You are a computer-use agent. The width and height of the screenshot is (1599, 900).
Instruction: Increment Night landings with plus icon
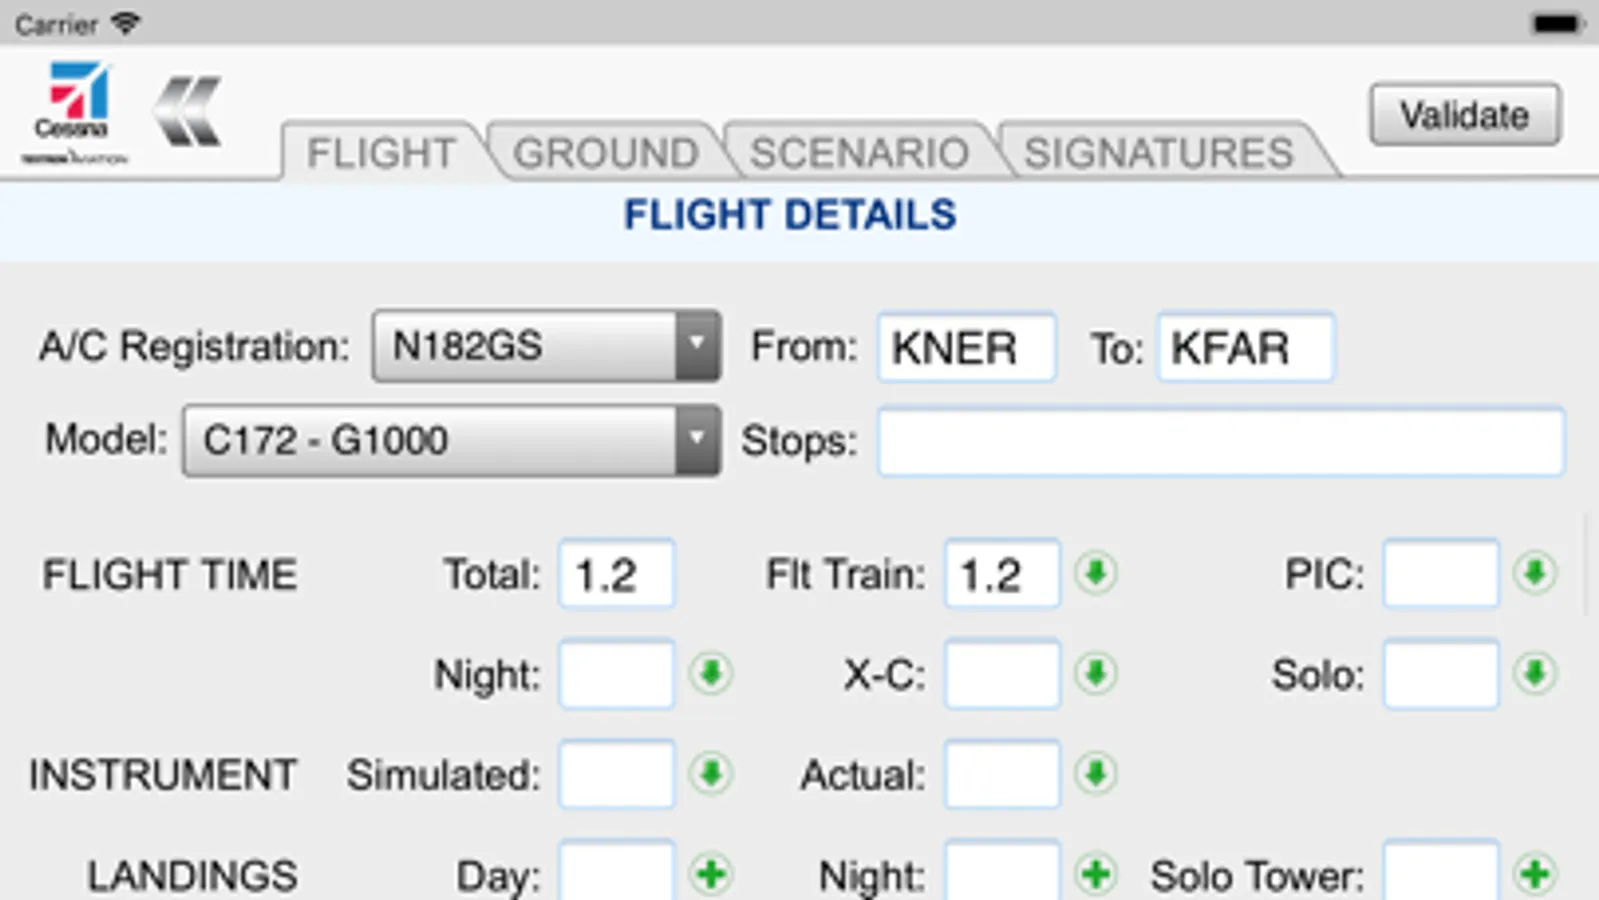click(1096, 874)
